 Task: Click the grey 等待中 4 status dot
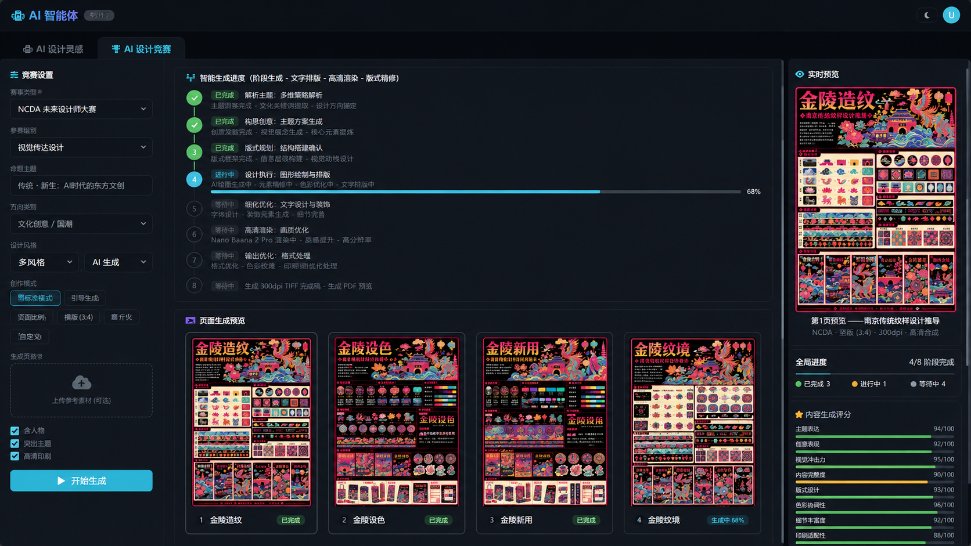tap(913, 384)
